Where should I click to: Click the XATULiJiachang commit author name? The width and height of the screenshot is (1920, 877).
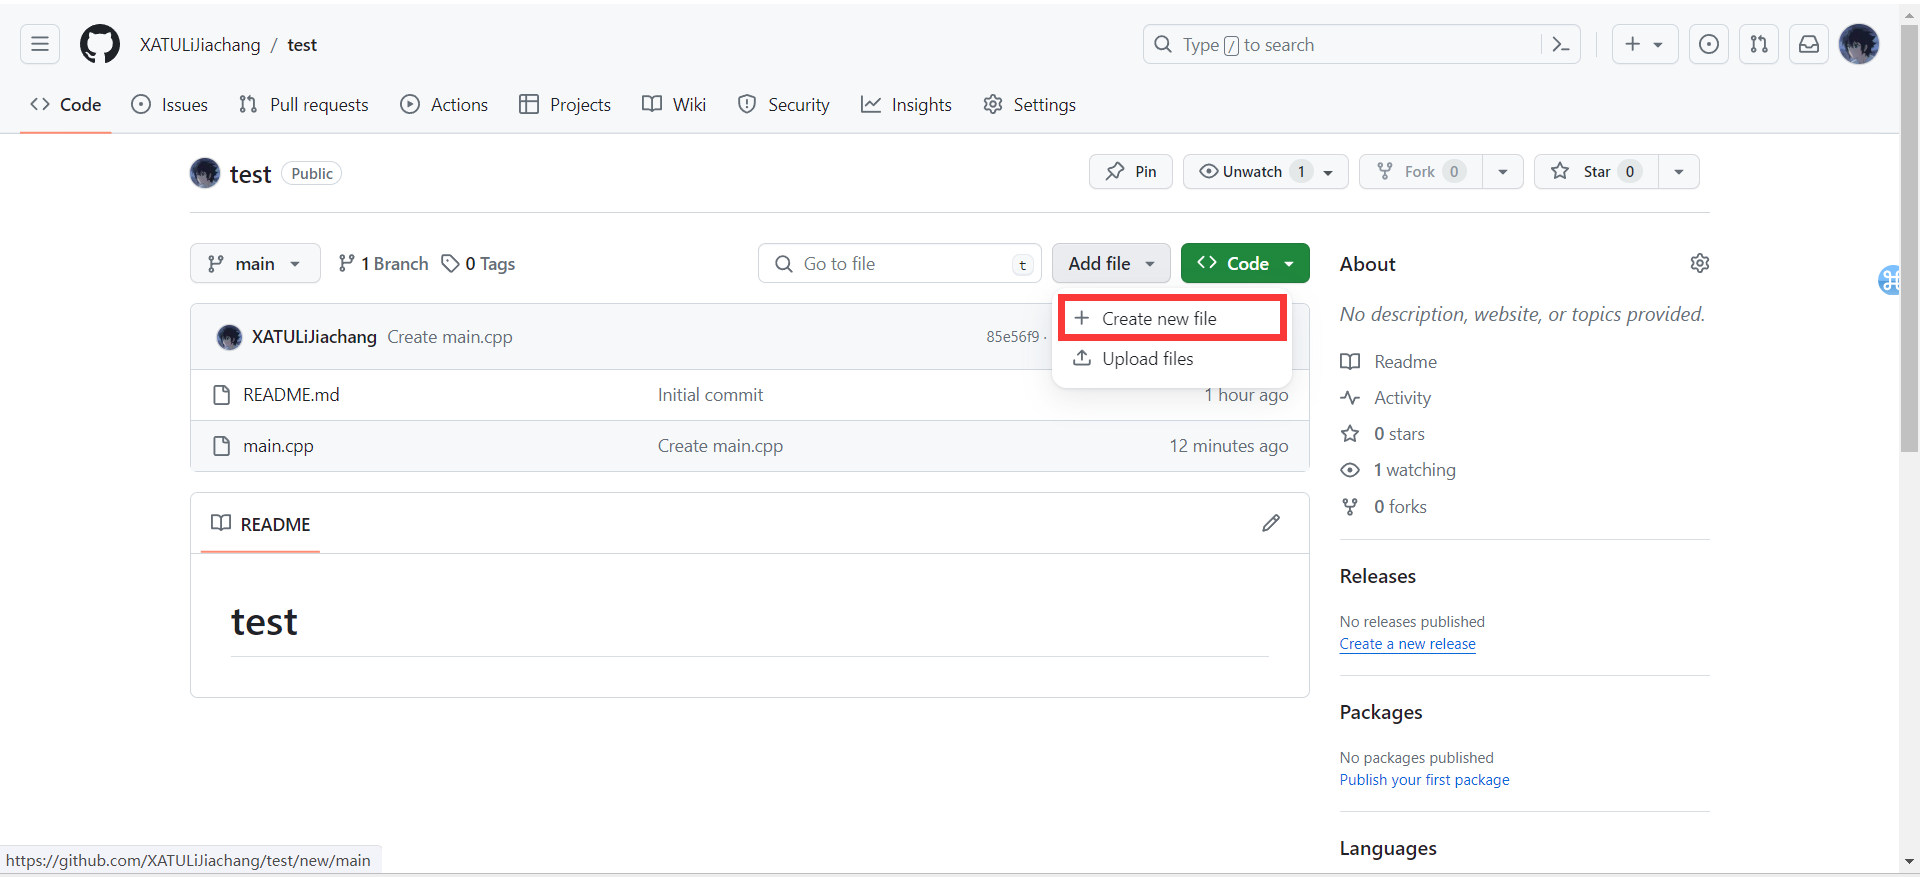pyautogui.click(x=314, y=337)
